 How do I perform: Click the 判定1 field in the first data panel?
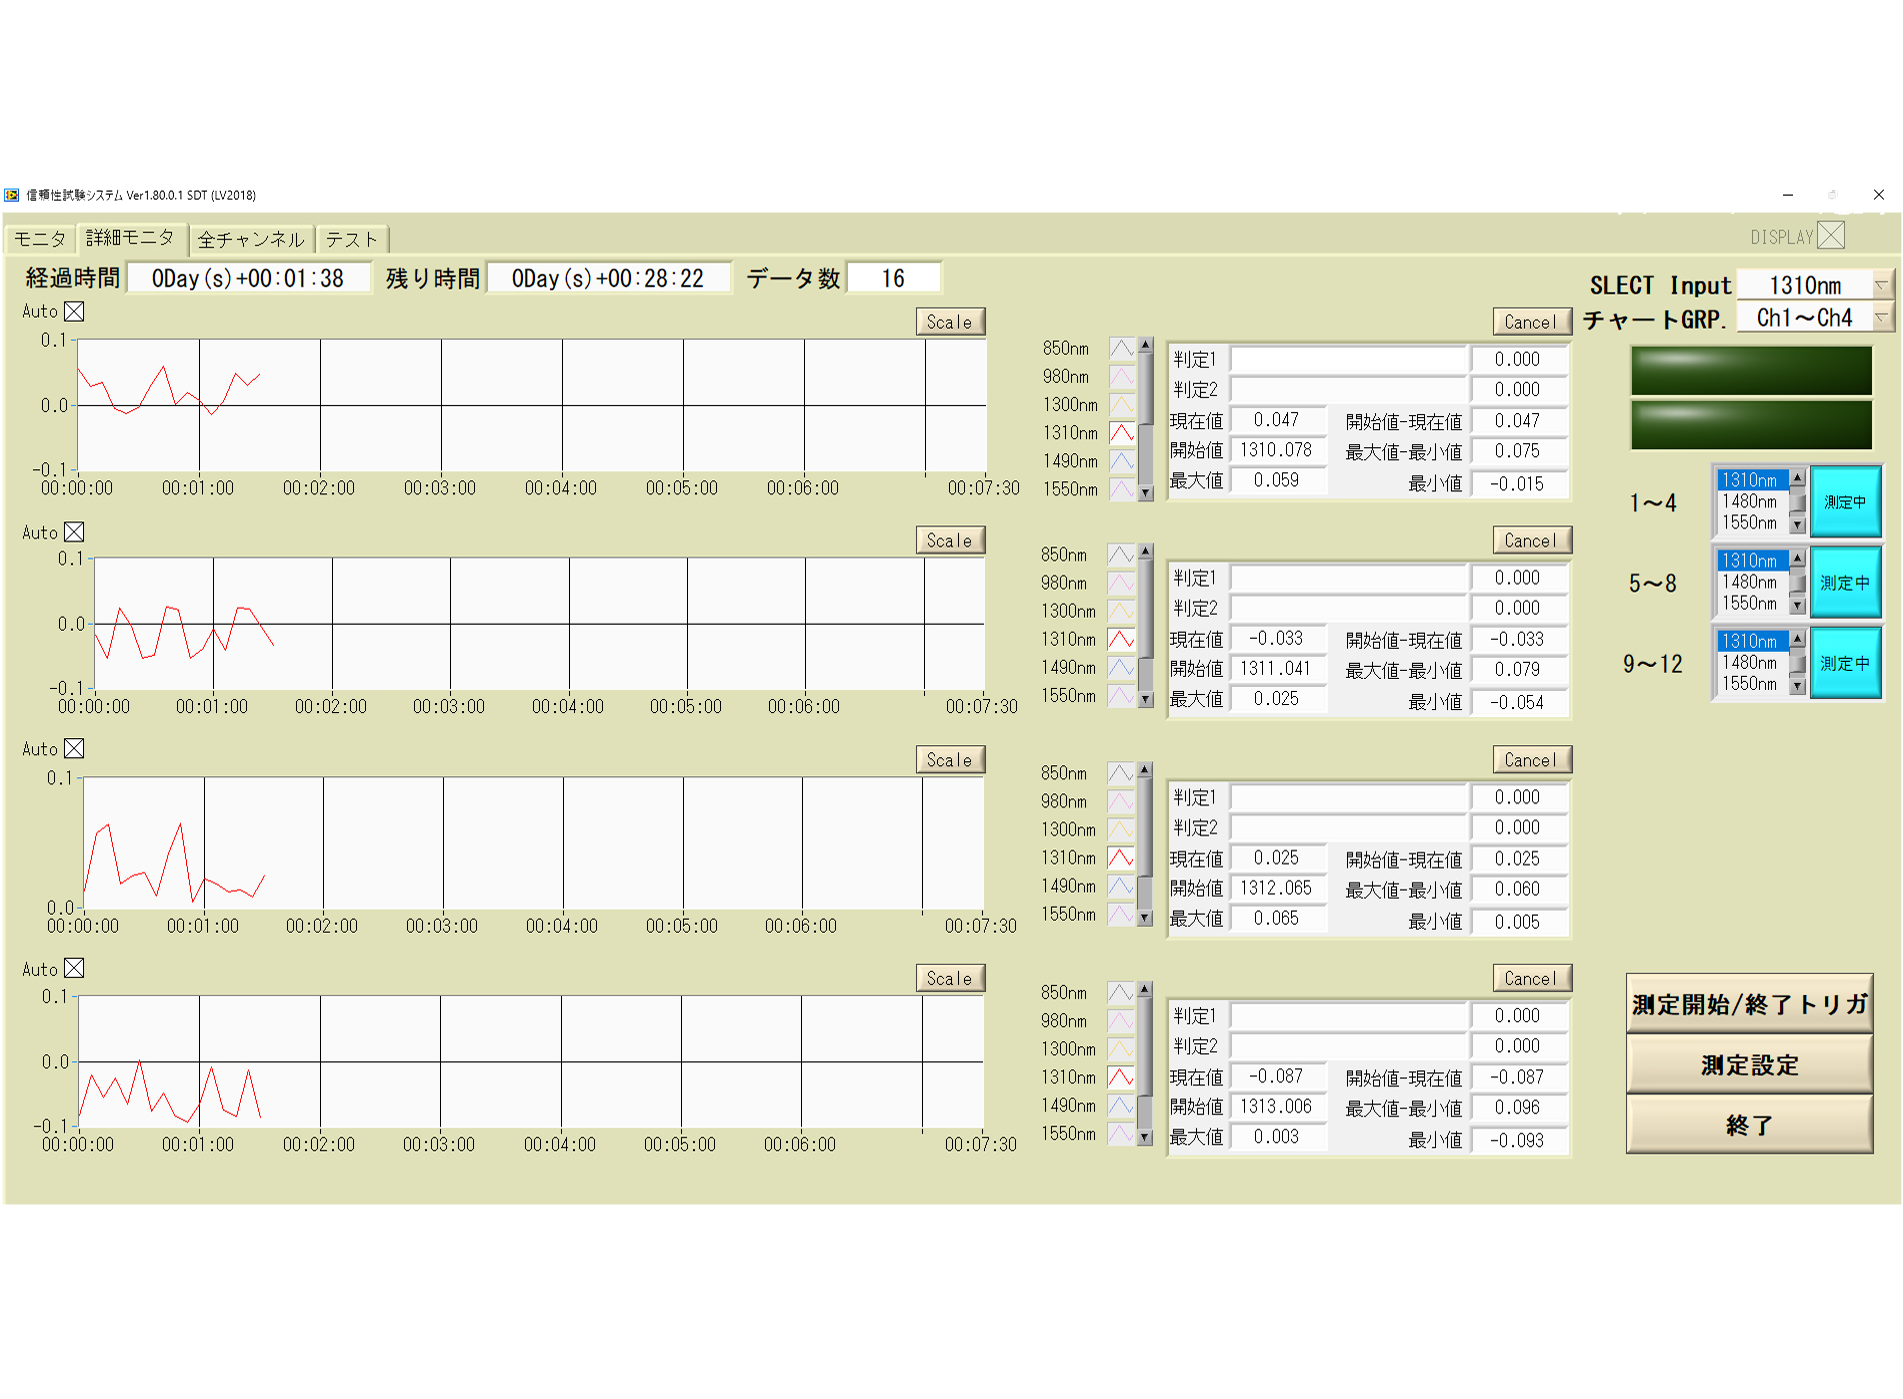[x=1349, y=360]
